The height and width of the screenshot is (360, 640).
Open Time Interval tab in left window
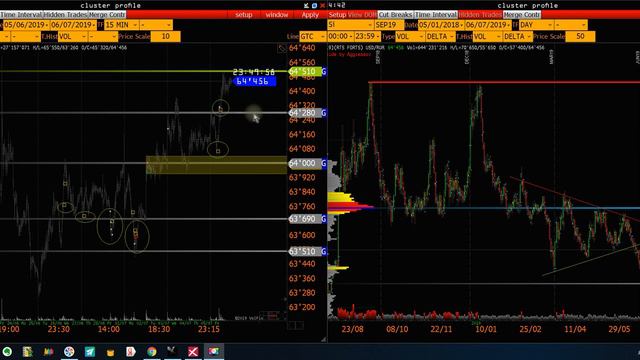[x=21, y=15]
